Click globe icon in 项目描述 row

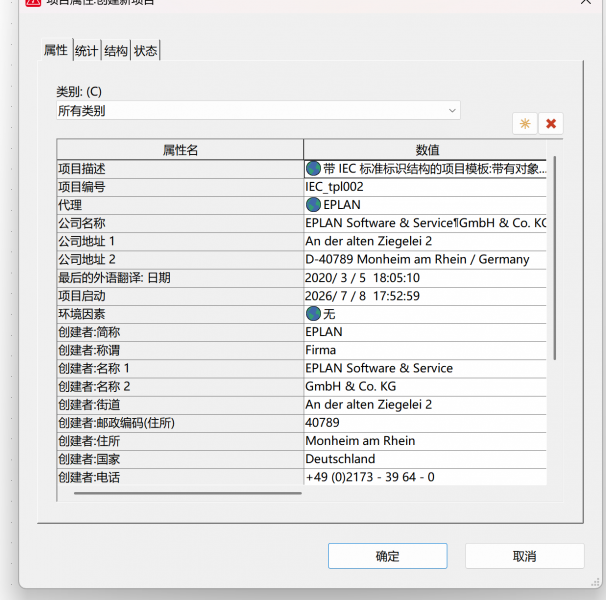pos(313,169)
